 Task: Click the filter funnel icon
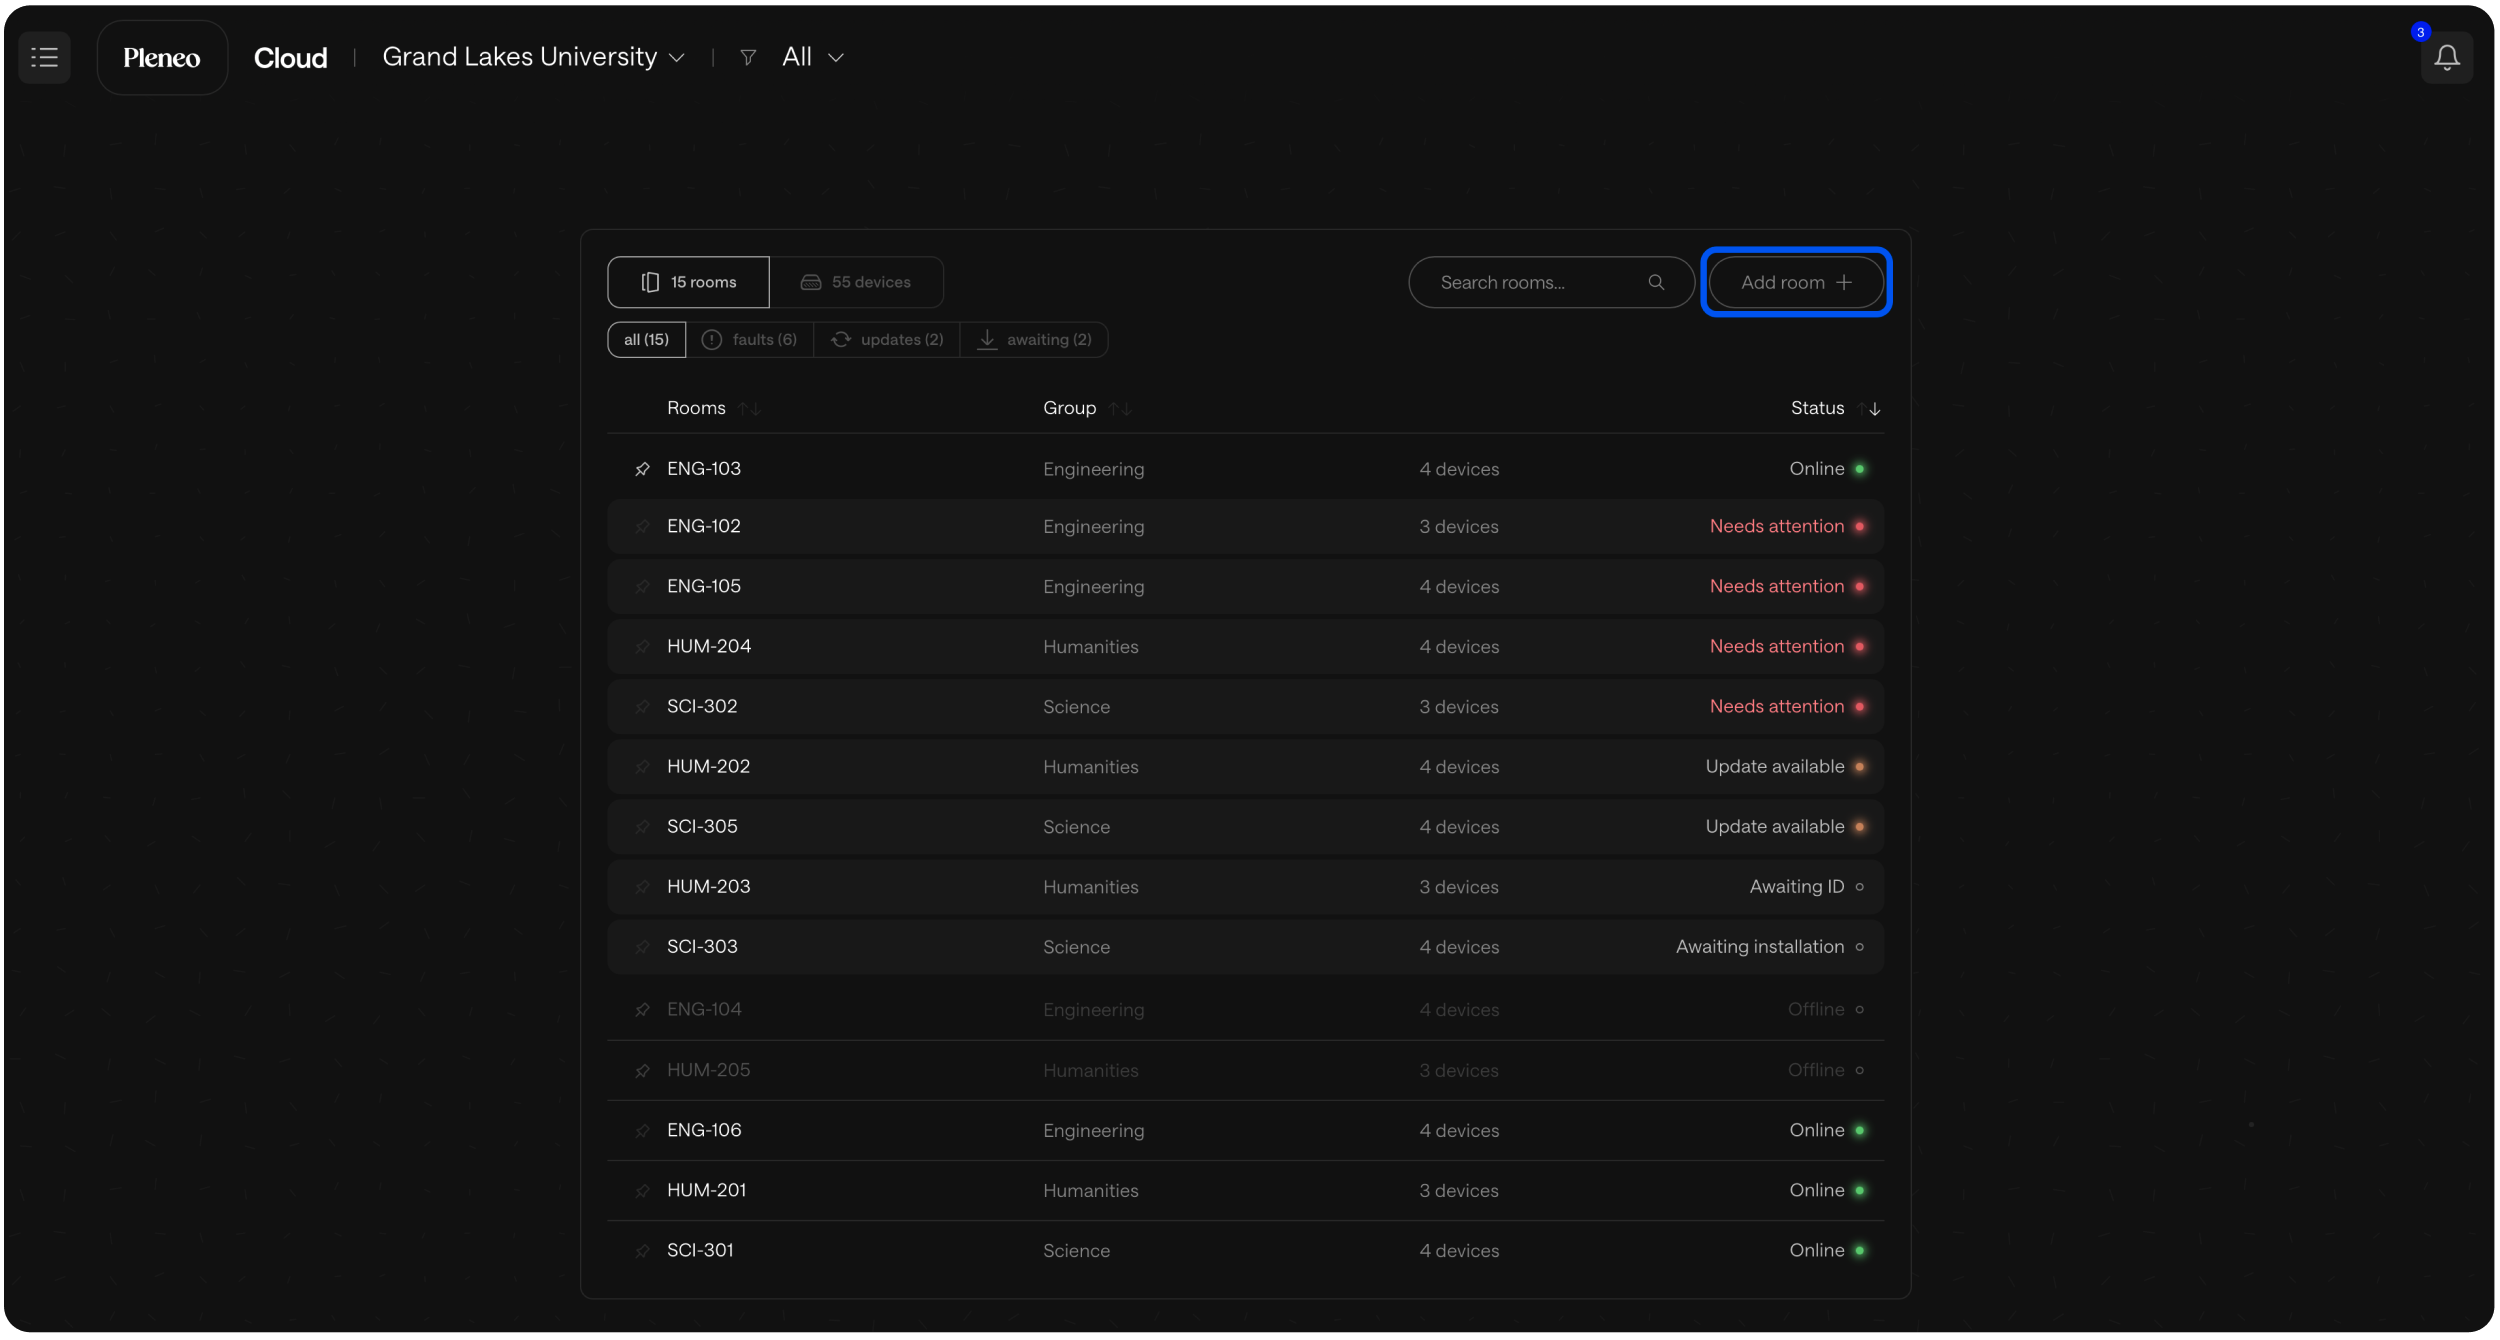(747, 58)
